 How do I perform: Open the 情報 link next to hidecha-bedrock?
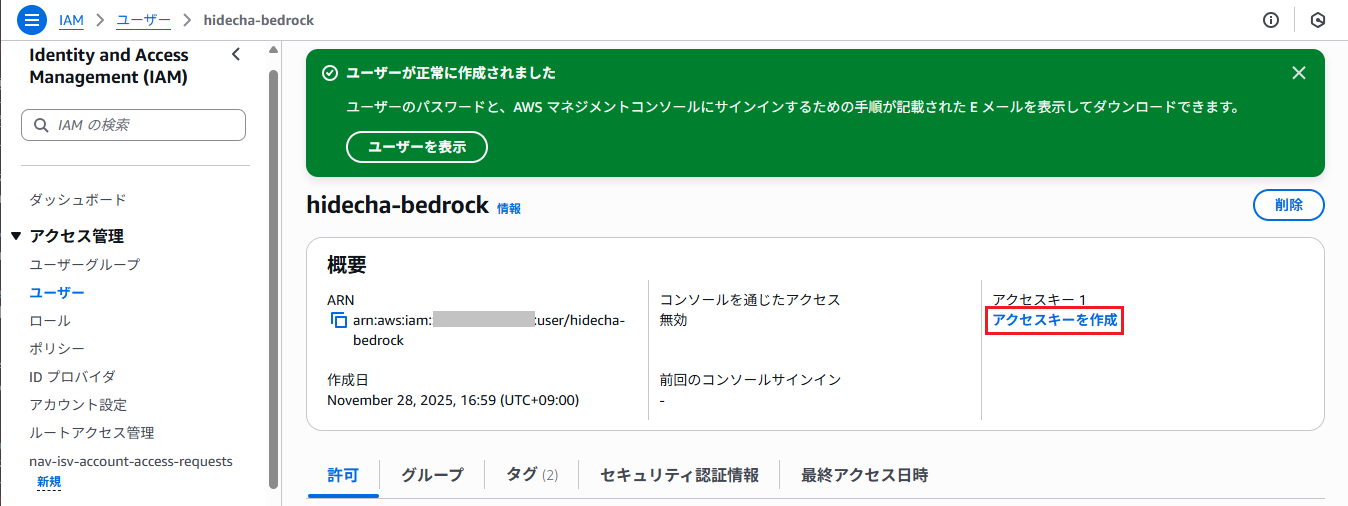point(509,208)
